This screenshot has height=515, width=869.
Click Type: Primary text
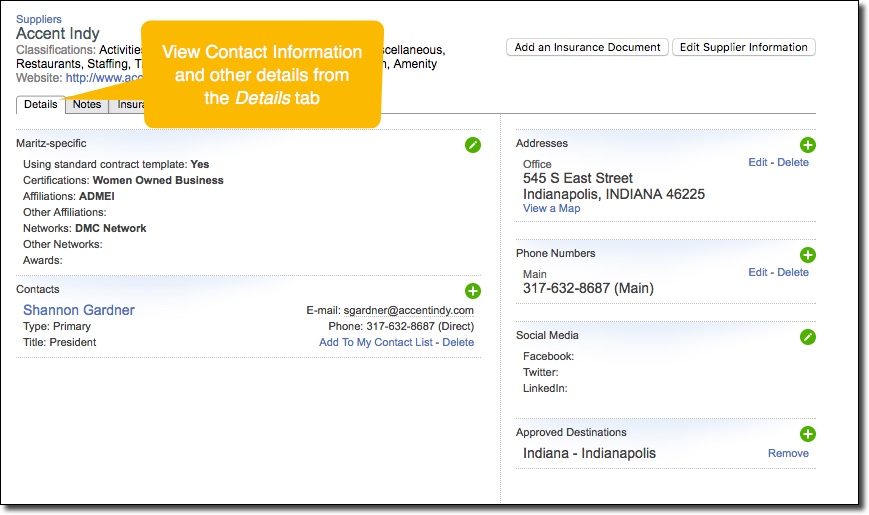coord(57,327)
